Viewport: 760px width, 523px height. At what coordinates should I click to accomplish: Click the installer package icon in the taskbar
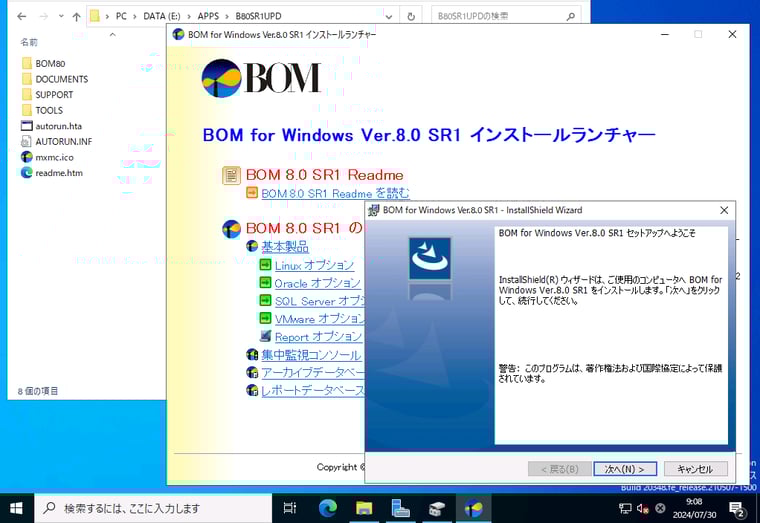click(x=437, y=508)
